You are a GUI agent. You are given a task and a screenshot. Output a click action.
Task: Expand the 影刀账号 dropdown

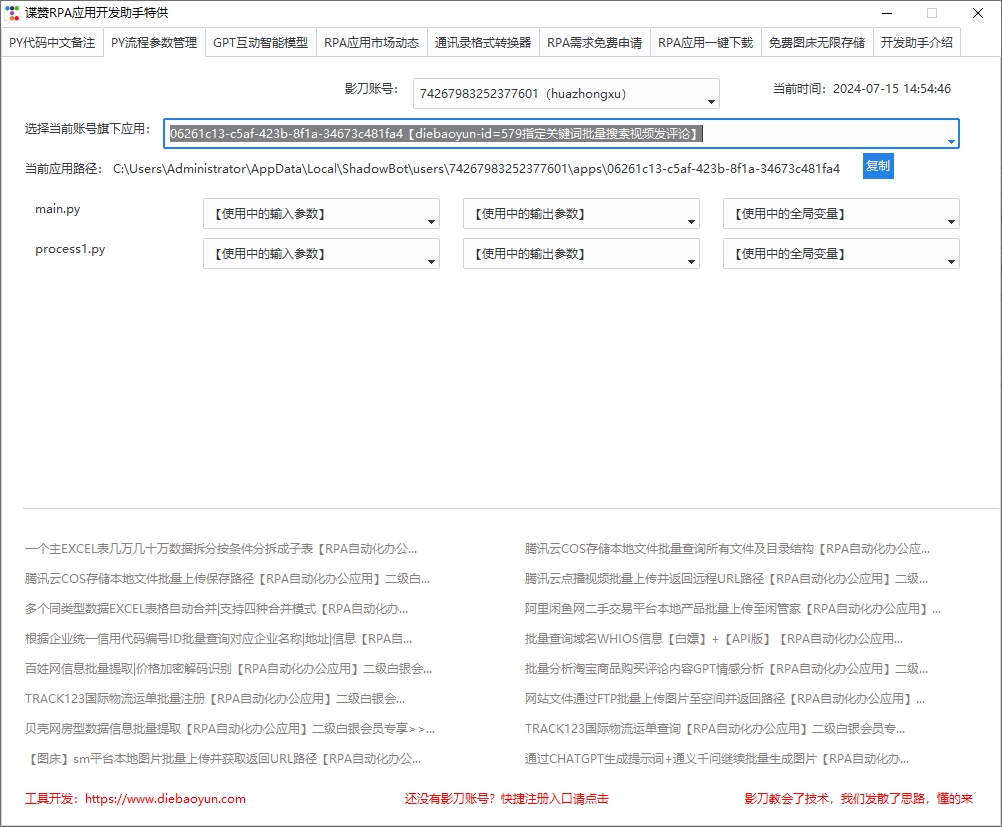click(566, 94)
